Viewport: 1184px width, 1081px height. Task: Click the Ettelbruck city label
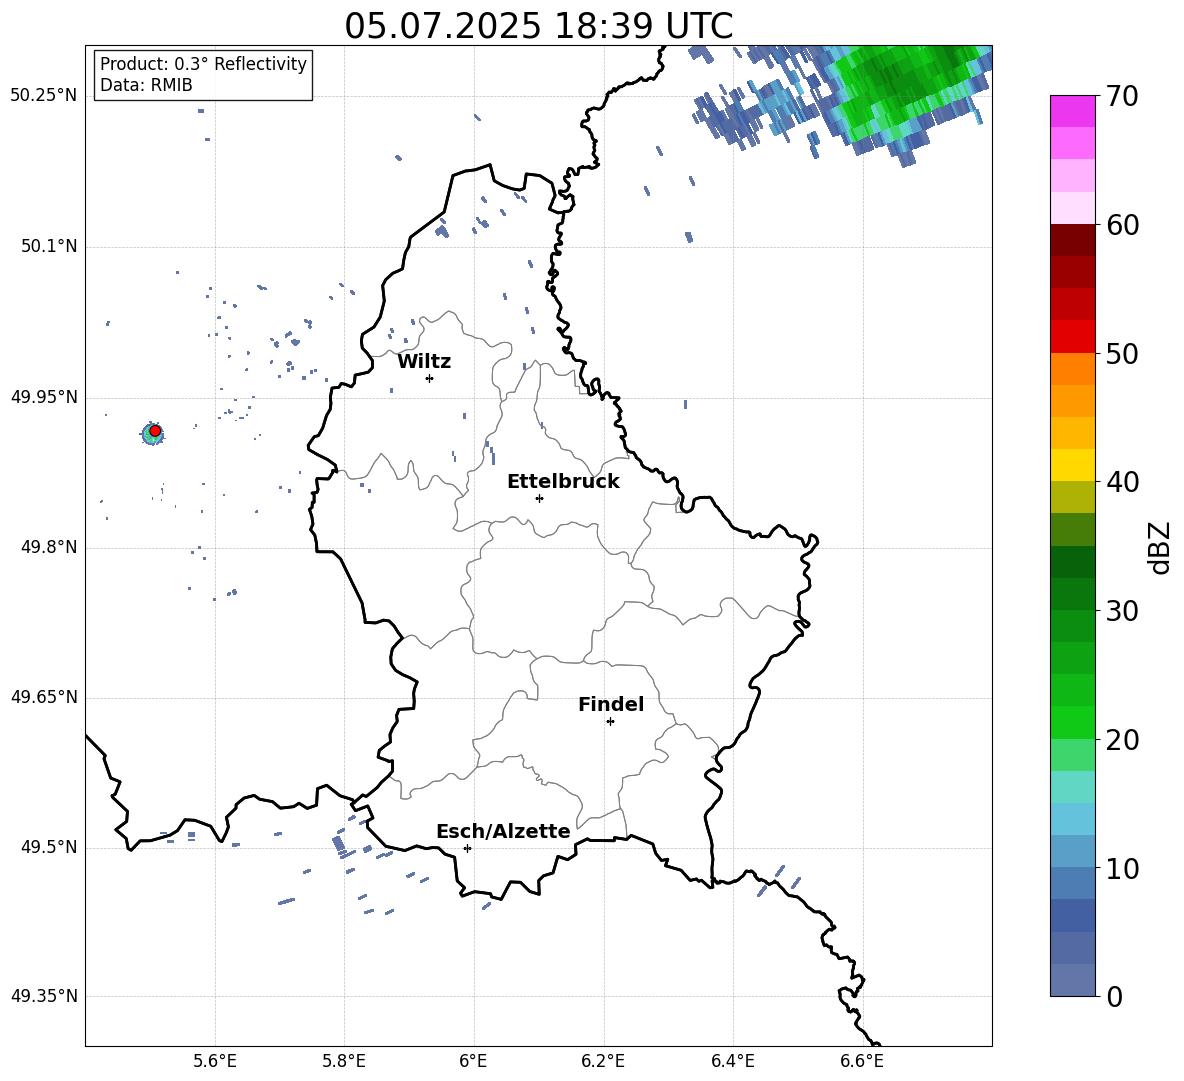pos(563,482)
